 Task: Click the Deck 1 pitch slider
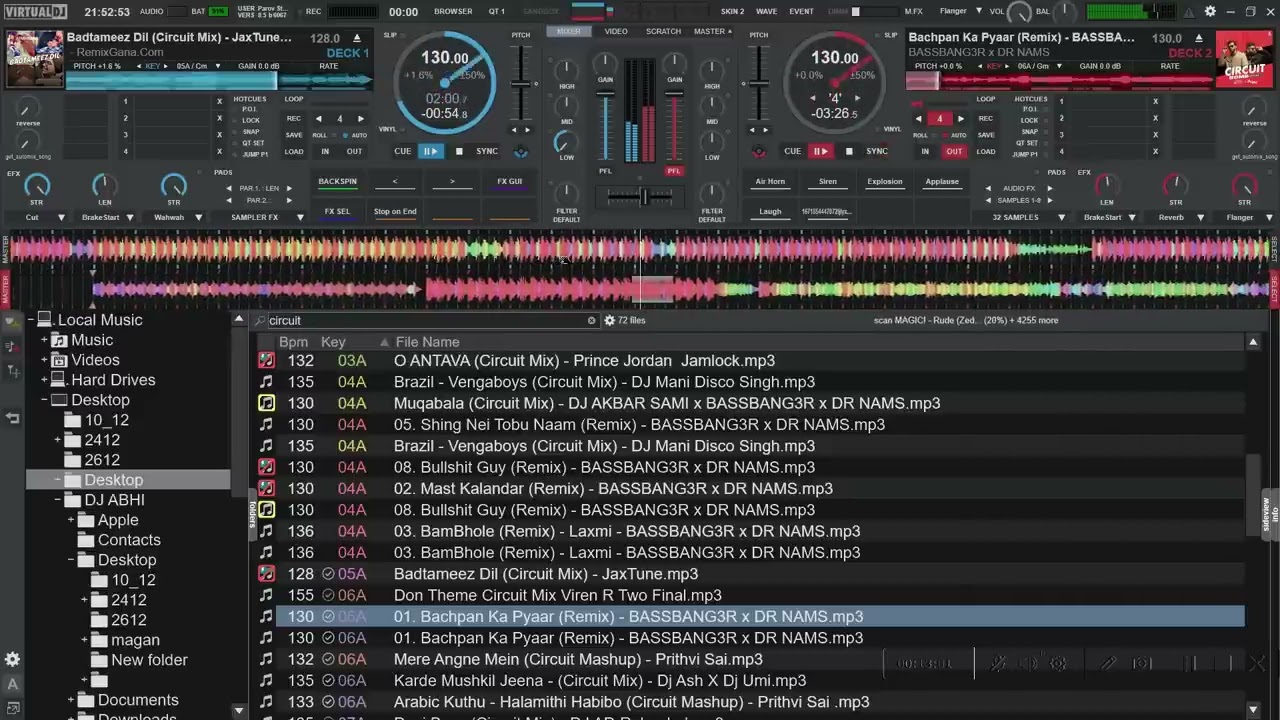coord(521,82)
